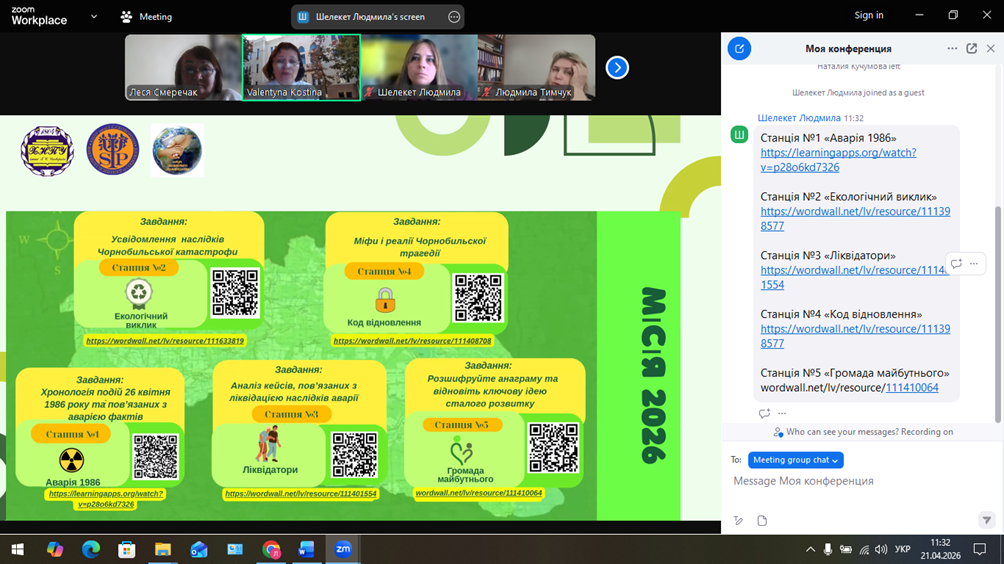This screenshot has height=564, width=1004.
Task: Switch to the Meeting tab
Action: [x=146, y=17]
